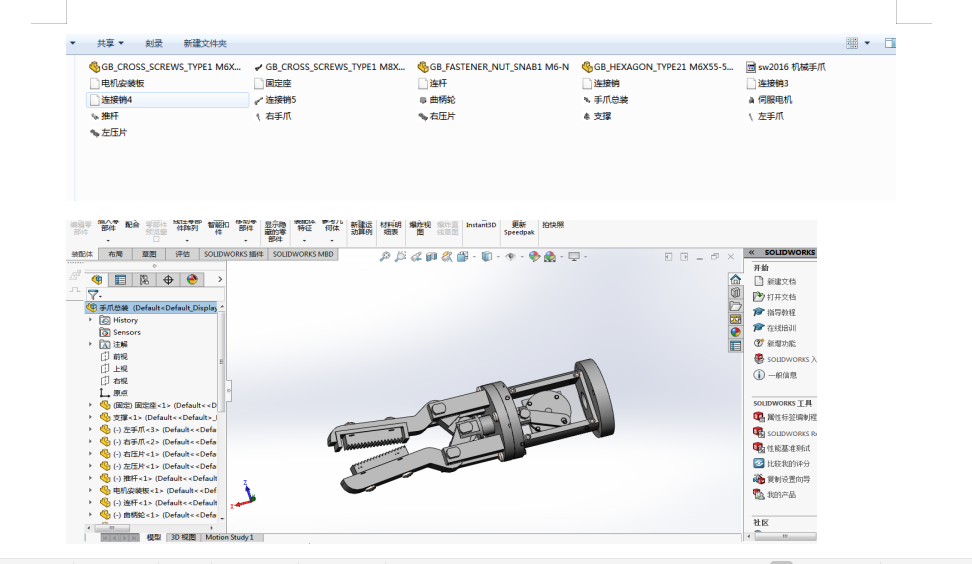Click the Apply Scene icon
The image size is (972, 564).
point(550,257)
